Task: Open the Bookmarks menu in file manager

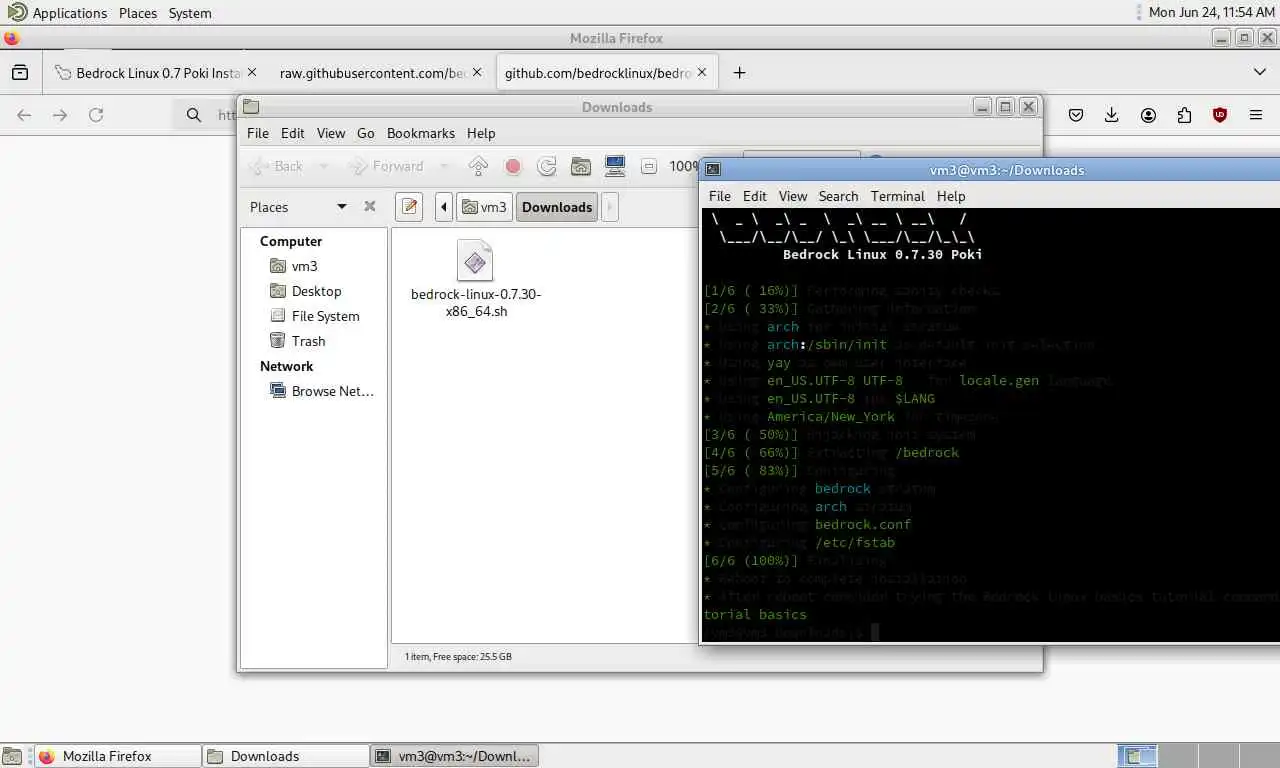Action: pos(421,133)
